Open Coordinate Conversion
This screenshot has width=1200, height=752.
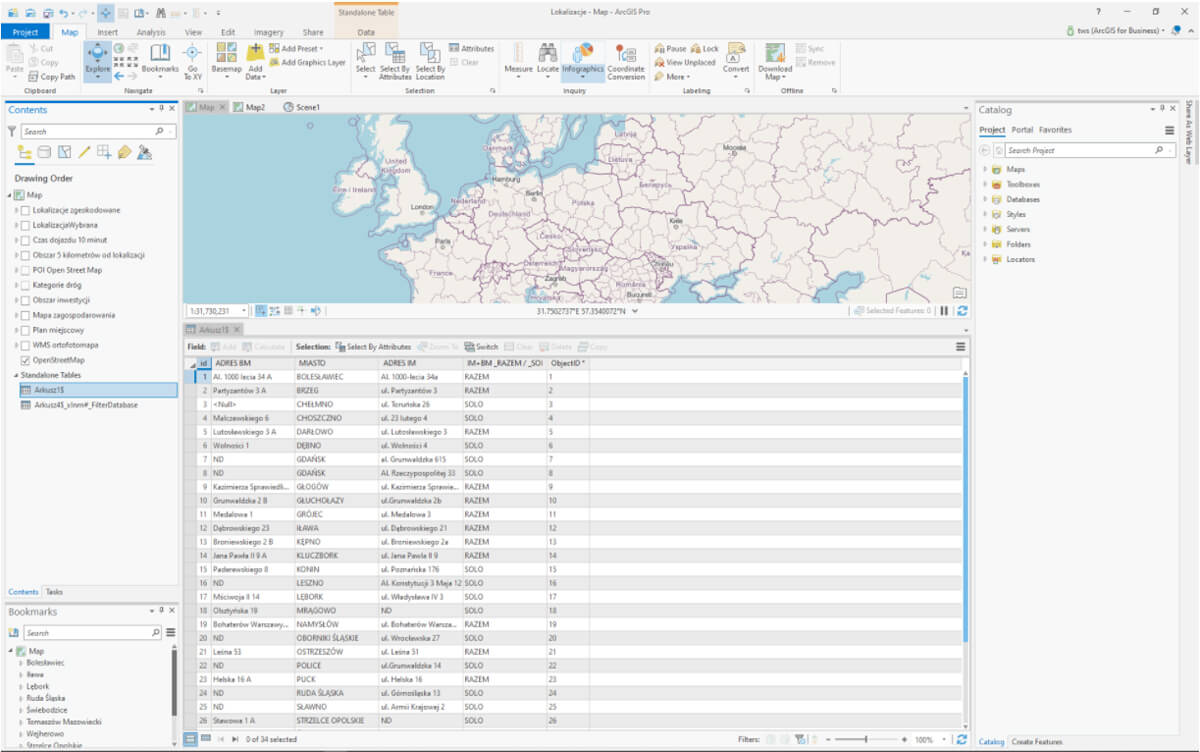(x=626, y=60)
